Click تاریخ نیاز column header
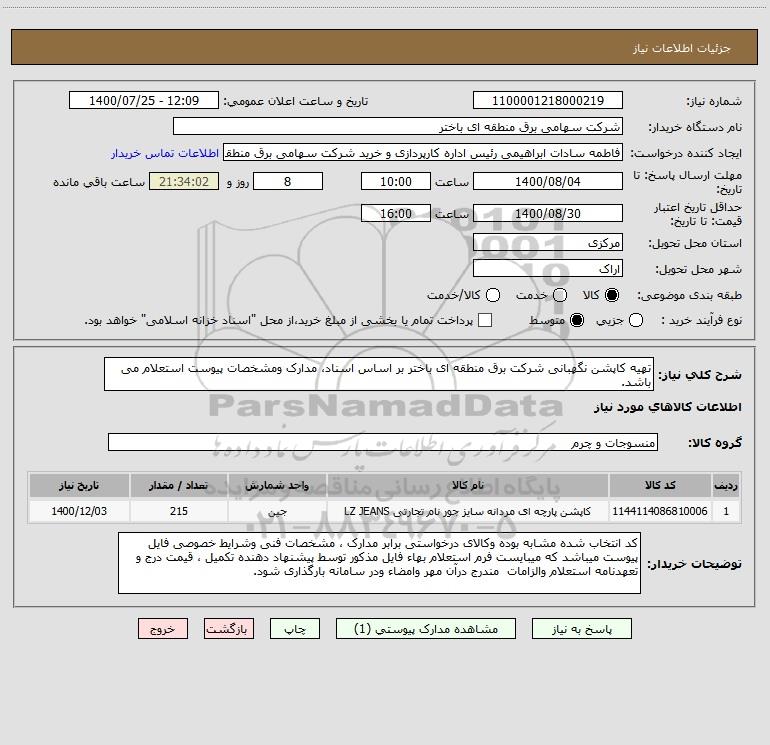This screenshot has height=745, width=770. point(79,485)
